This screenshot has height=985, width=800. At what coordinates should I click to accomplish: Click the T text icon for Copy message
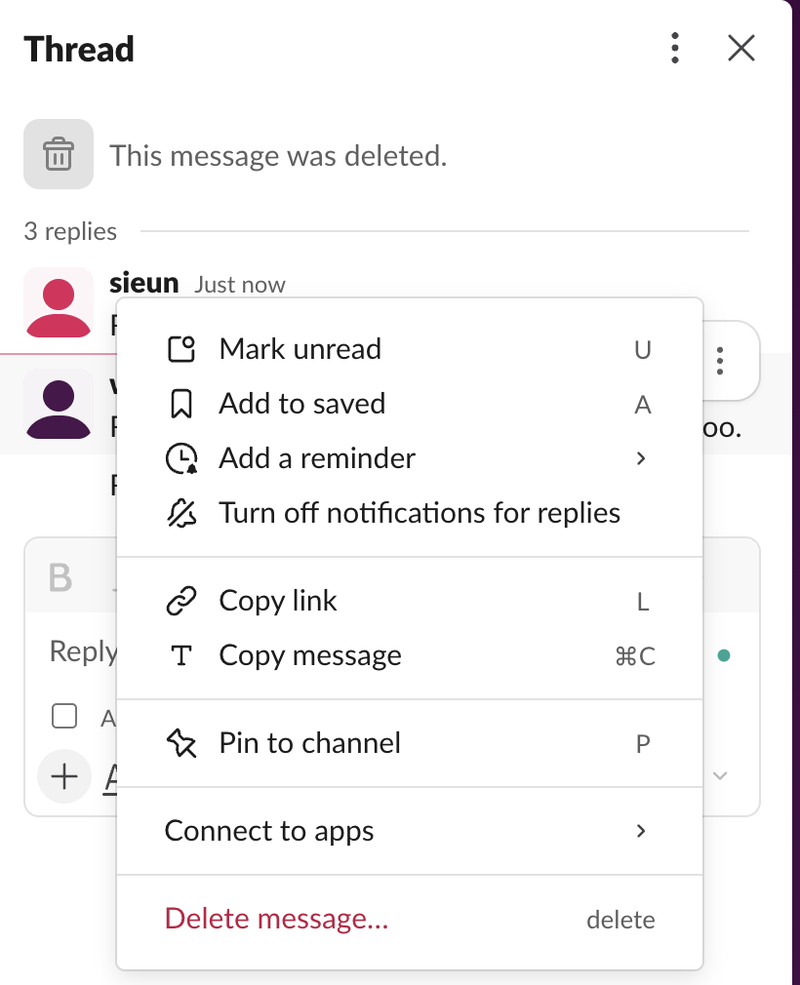click(181, 656)
